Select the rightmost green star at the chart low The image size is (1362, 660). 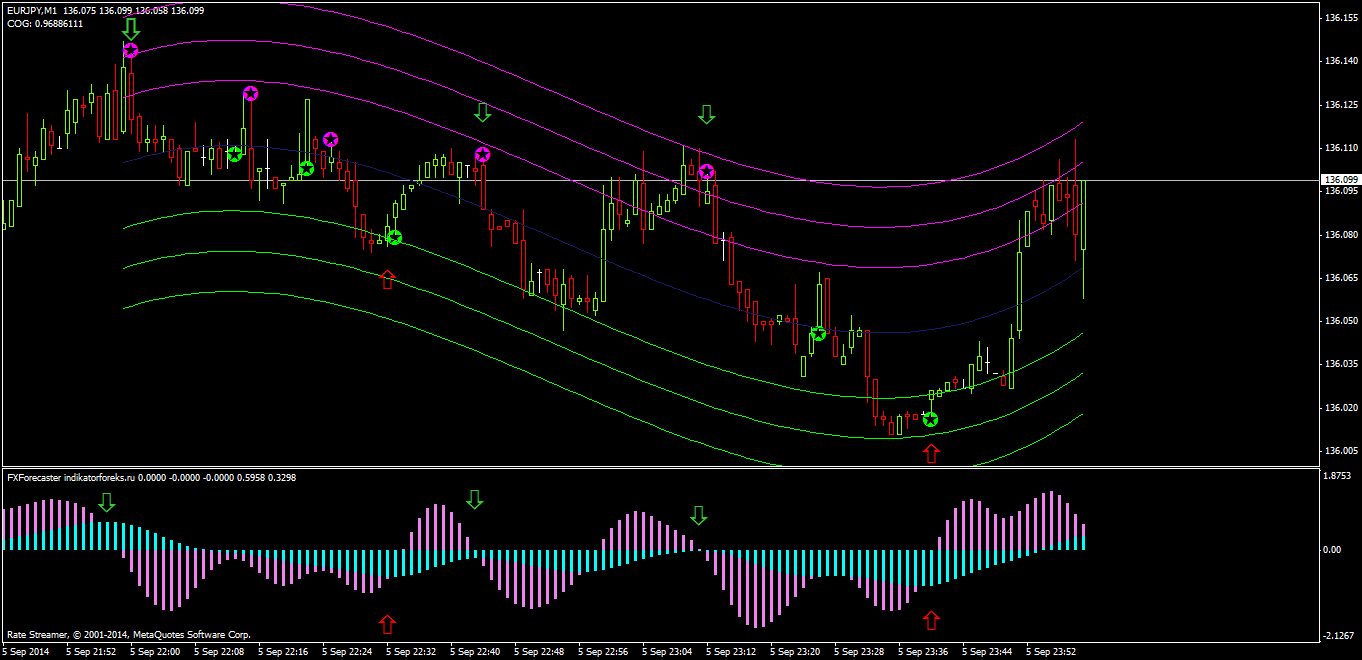930,420
